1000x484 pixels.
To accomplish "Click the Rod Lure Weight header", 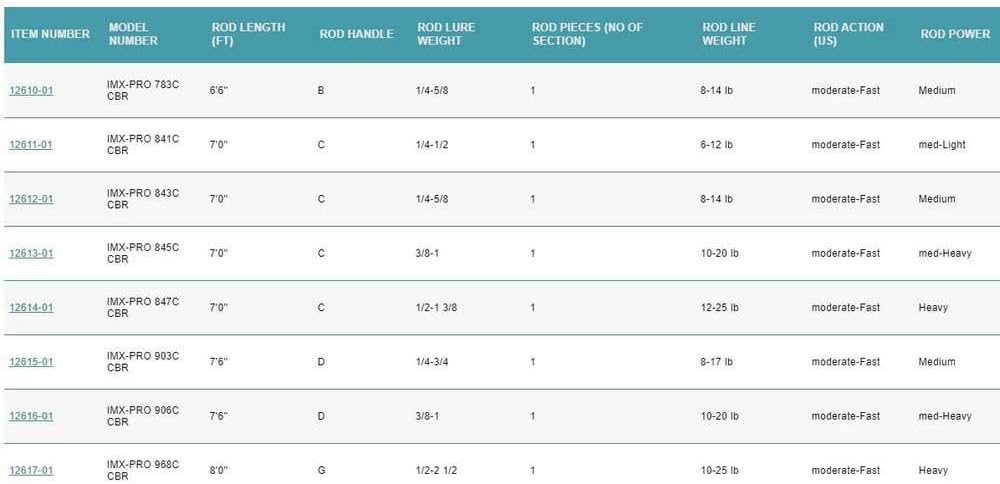I will pyautogui.click(x=444, y=34).
